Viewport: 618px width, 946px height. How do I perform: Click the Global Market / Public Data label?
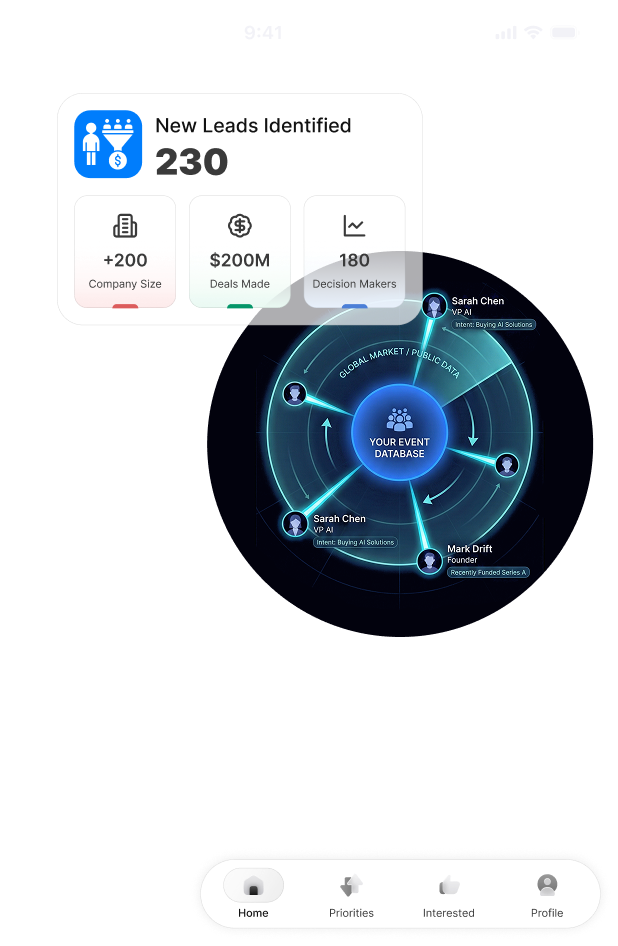pos(400,361)
